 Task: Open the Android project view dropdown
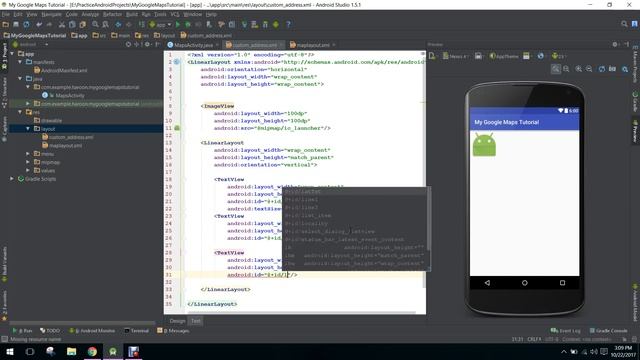(31, 44)
